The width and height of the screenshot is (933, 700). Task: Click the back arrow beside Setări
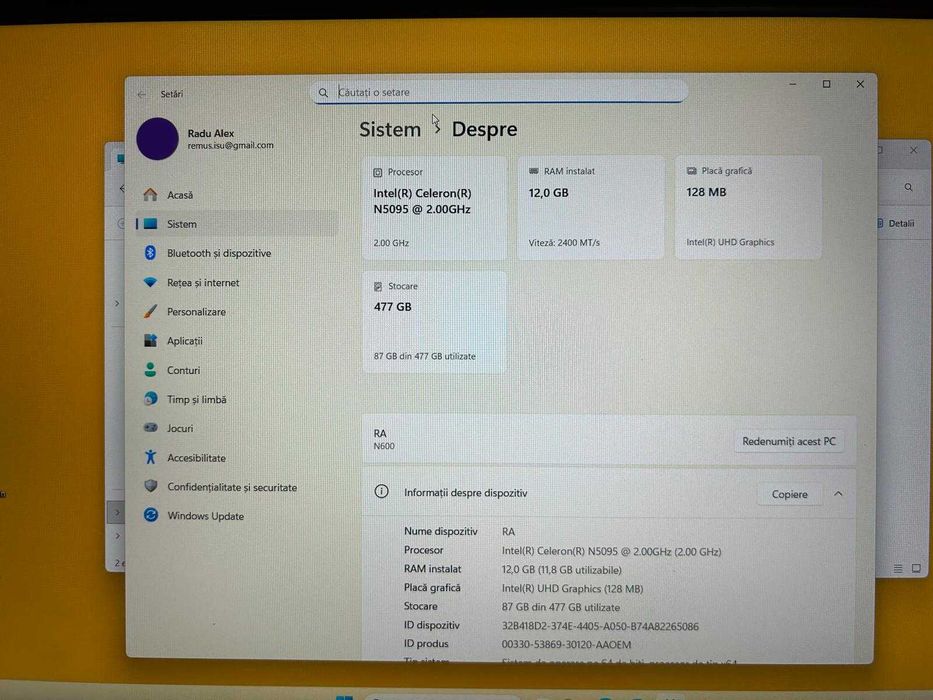click(142, 94)
